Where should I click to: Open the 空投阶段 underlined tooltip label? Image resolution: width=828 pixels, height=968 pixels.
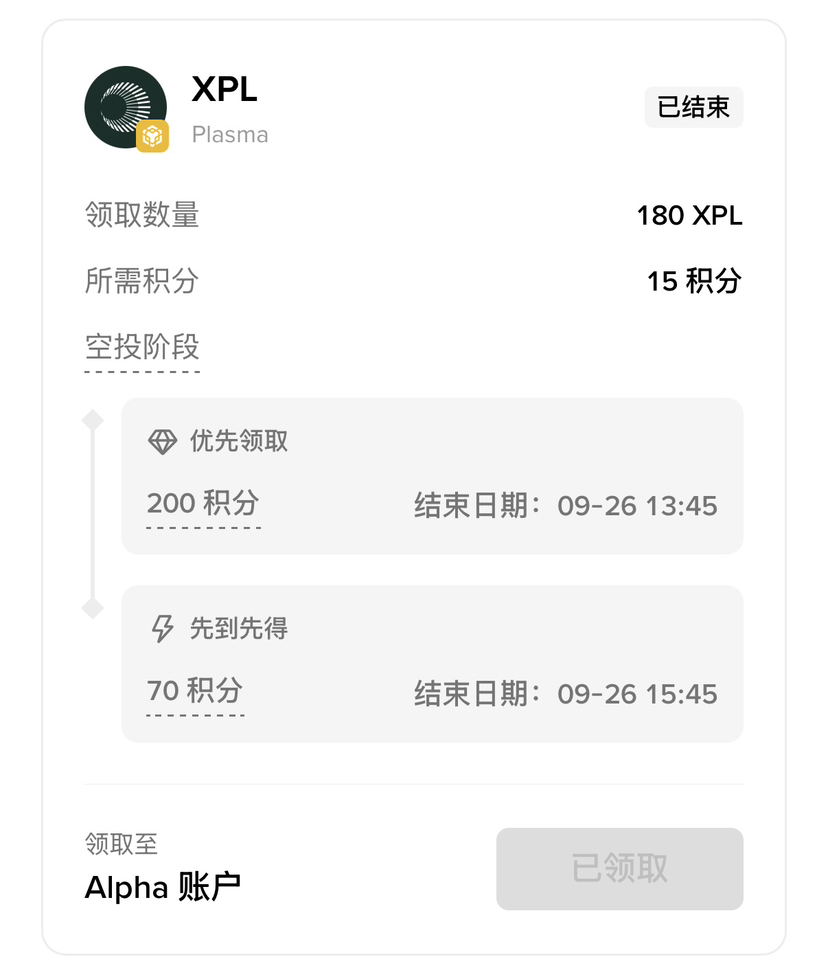(142, 348)
